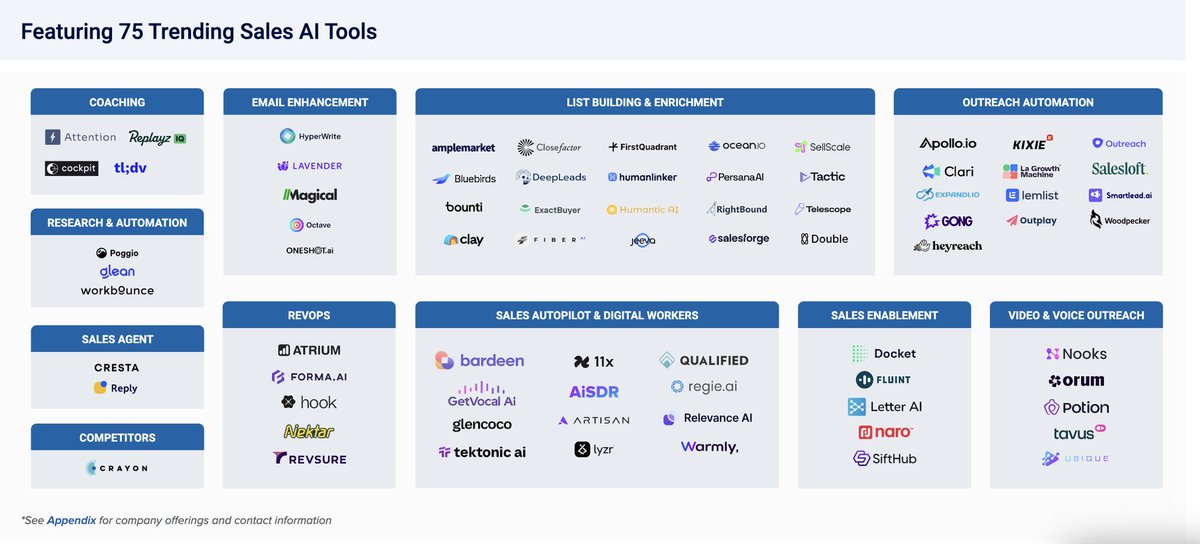Click the Reply logo under Sales Agent

point(116,388)
